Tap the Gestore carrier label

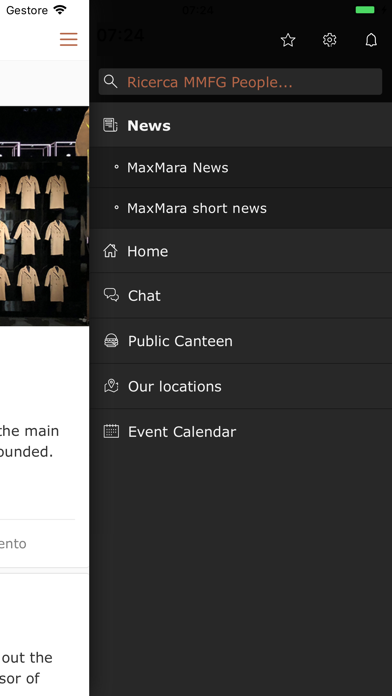[27, 10]
